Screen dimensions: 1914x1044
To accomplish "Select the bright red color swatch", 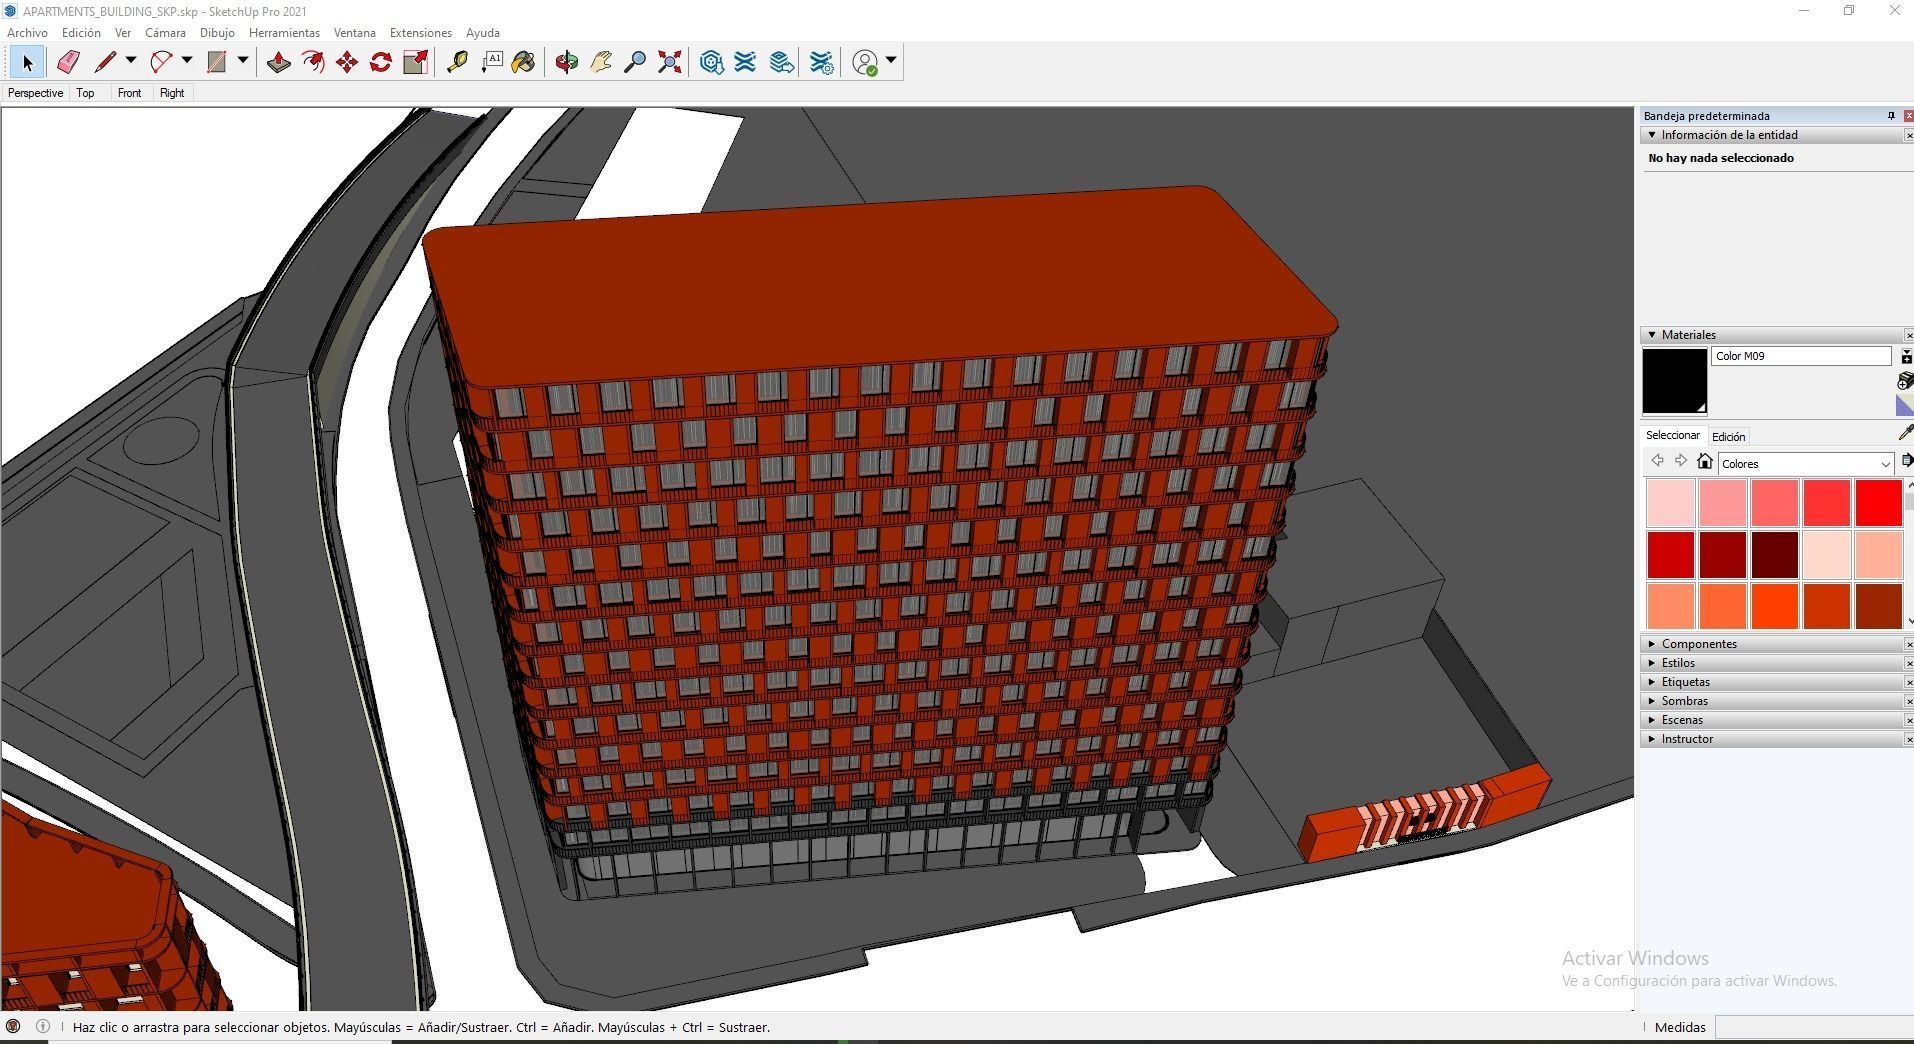I will (x=1878, y=503).
